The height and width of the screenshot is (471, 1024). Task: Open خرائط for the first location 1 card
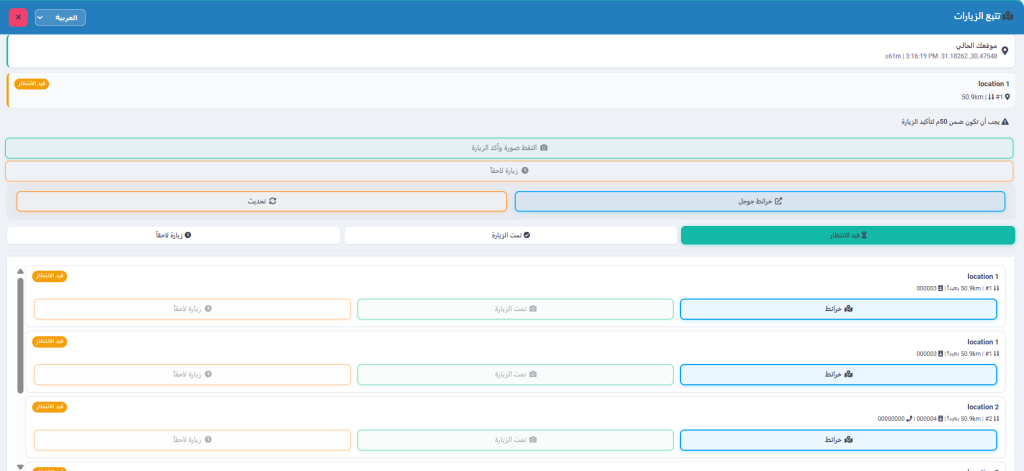coord(838,309)
